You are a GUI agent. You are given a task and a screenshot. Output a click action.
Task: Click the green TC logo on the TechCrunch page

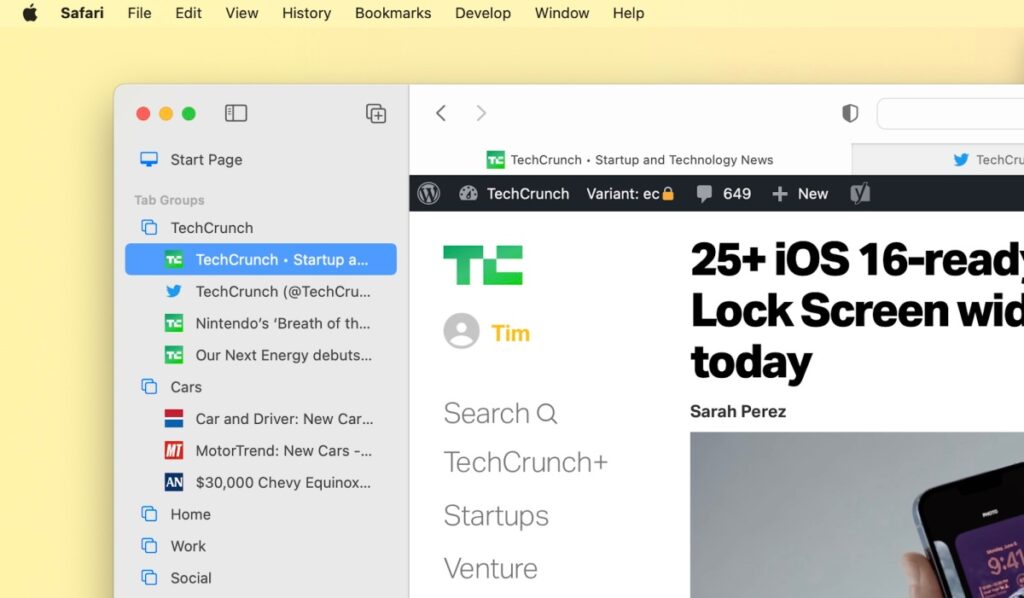pos(483,263)
